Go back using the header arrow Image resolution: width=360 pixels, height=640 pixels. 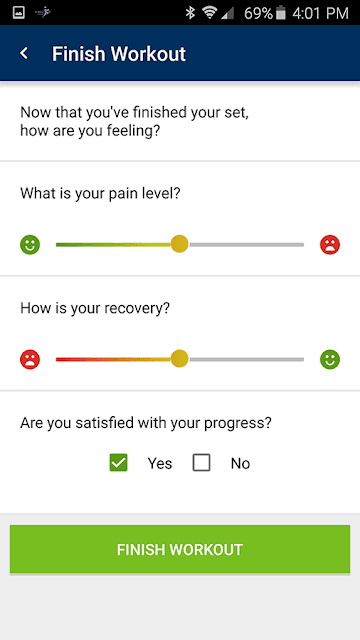tap(24, 53)
